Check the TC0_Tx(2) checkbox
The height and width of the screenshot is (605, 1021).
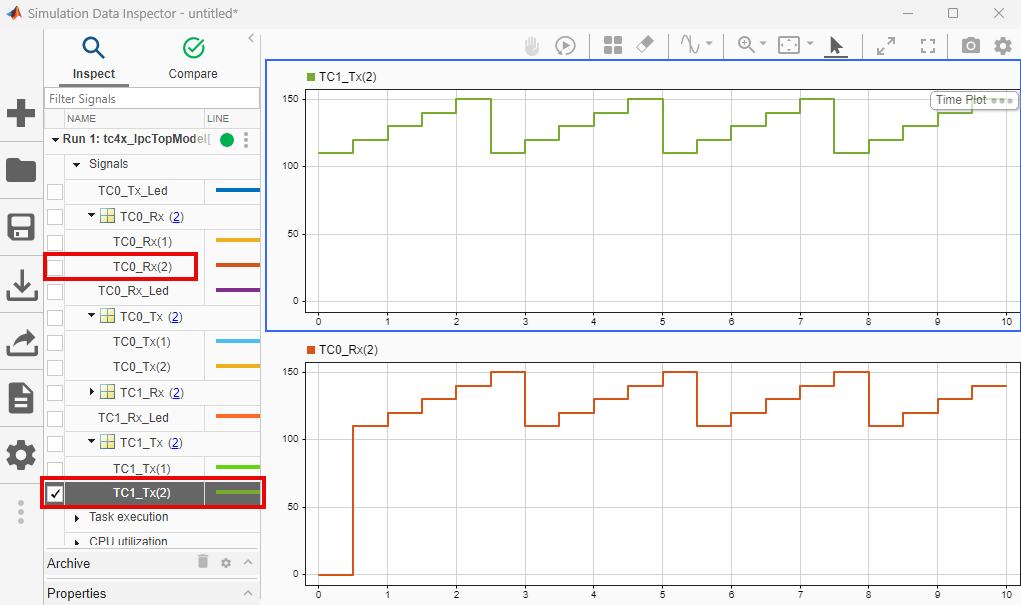tap(55, 368)
